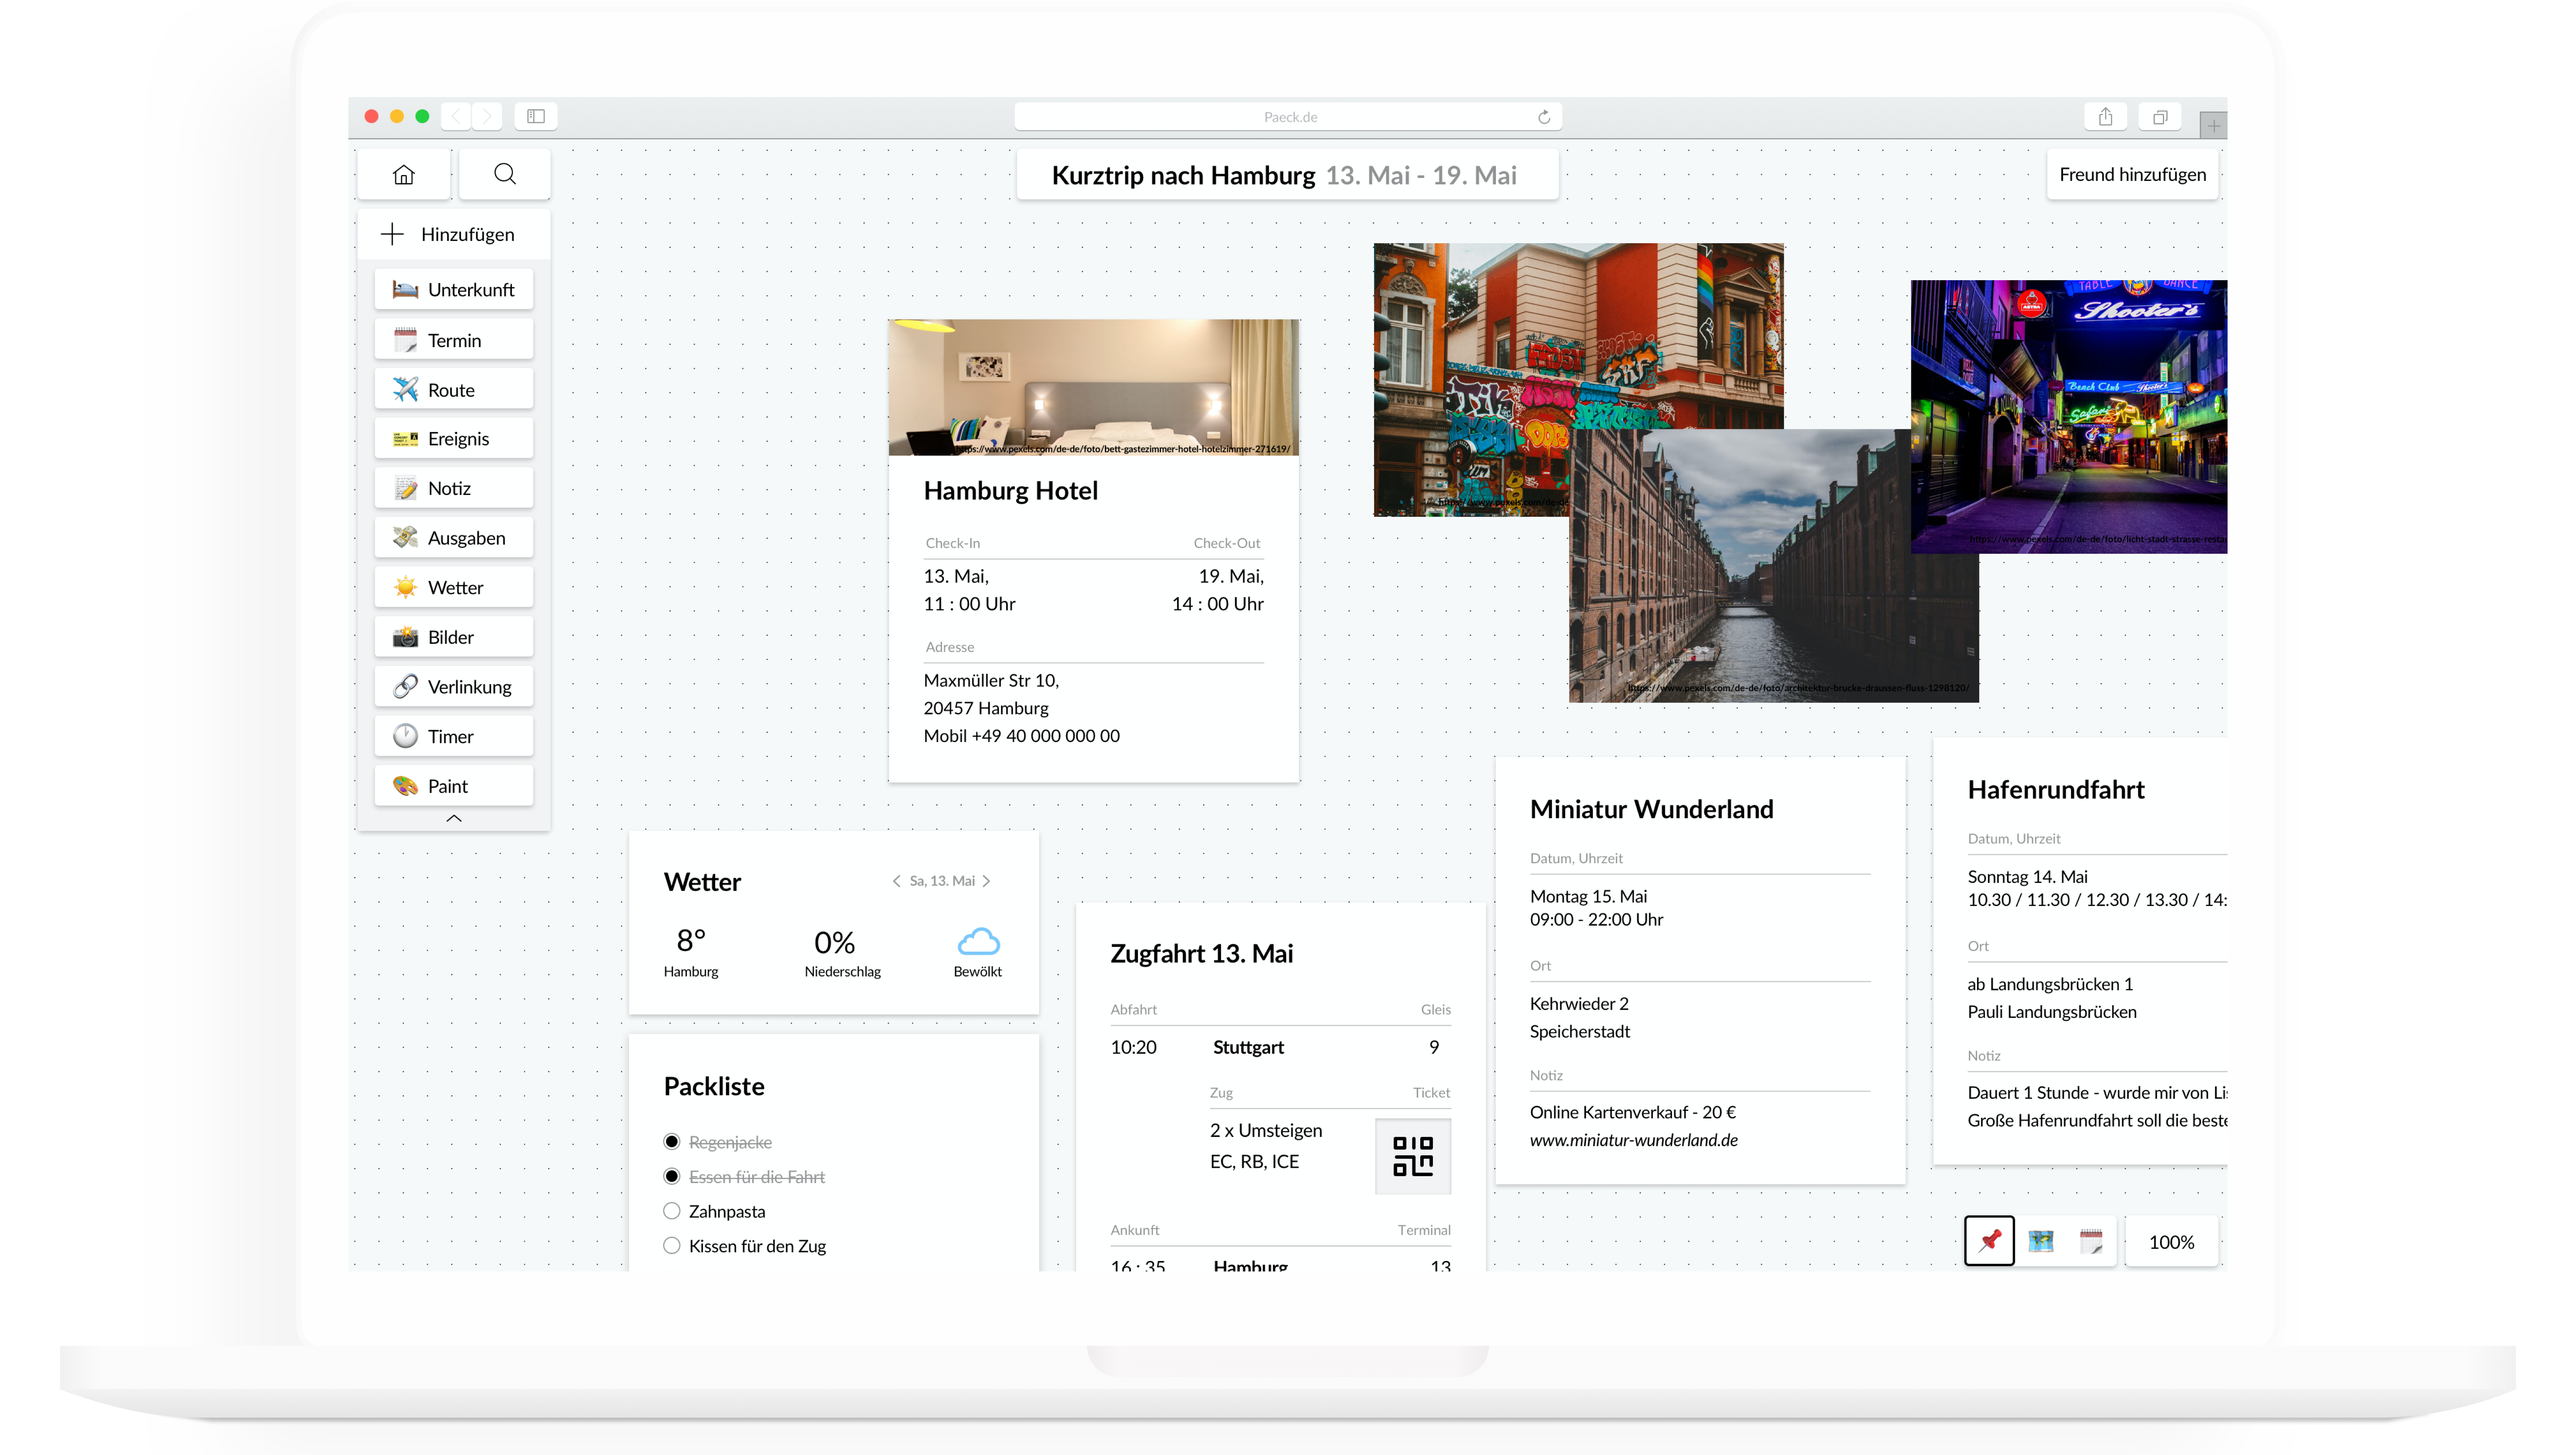This screenshot has width=2576, height=1455.
Task: Click the Hafenrundfahrt card title
Action: tap(2056, 790)
